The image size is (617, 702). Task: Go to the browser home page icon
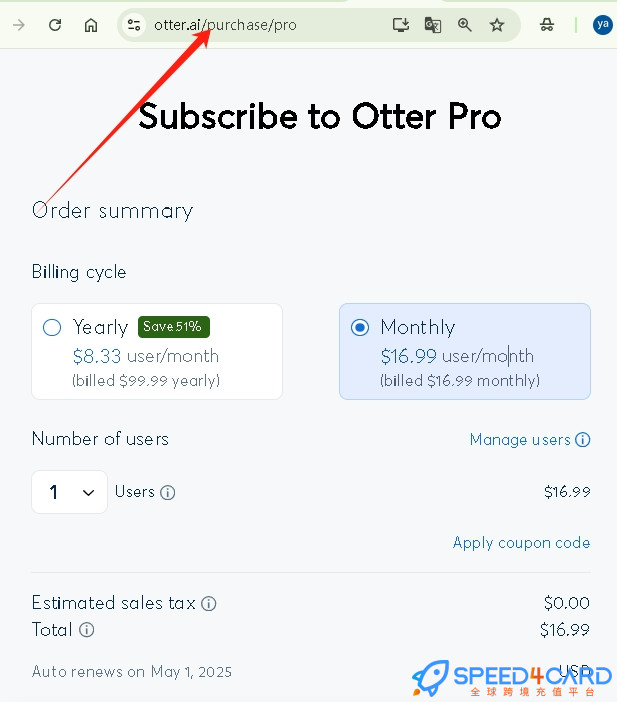click(x=91, y=25)
